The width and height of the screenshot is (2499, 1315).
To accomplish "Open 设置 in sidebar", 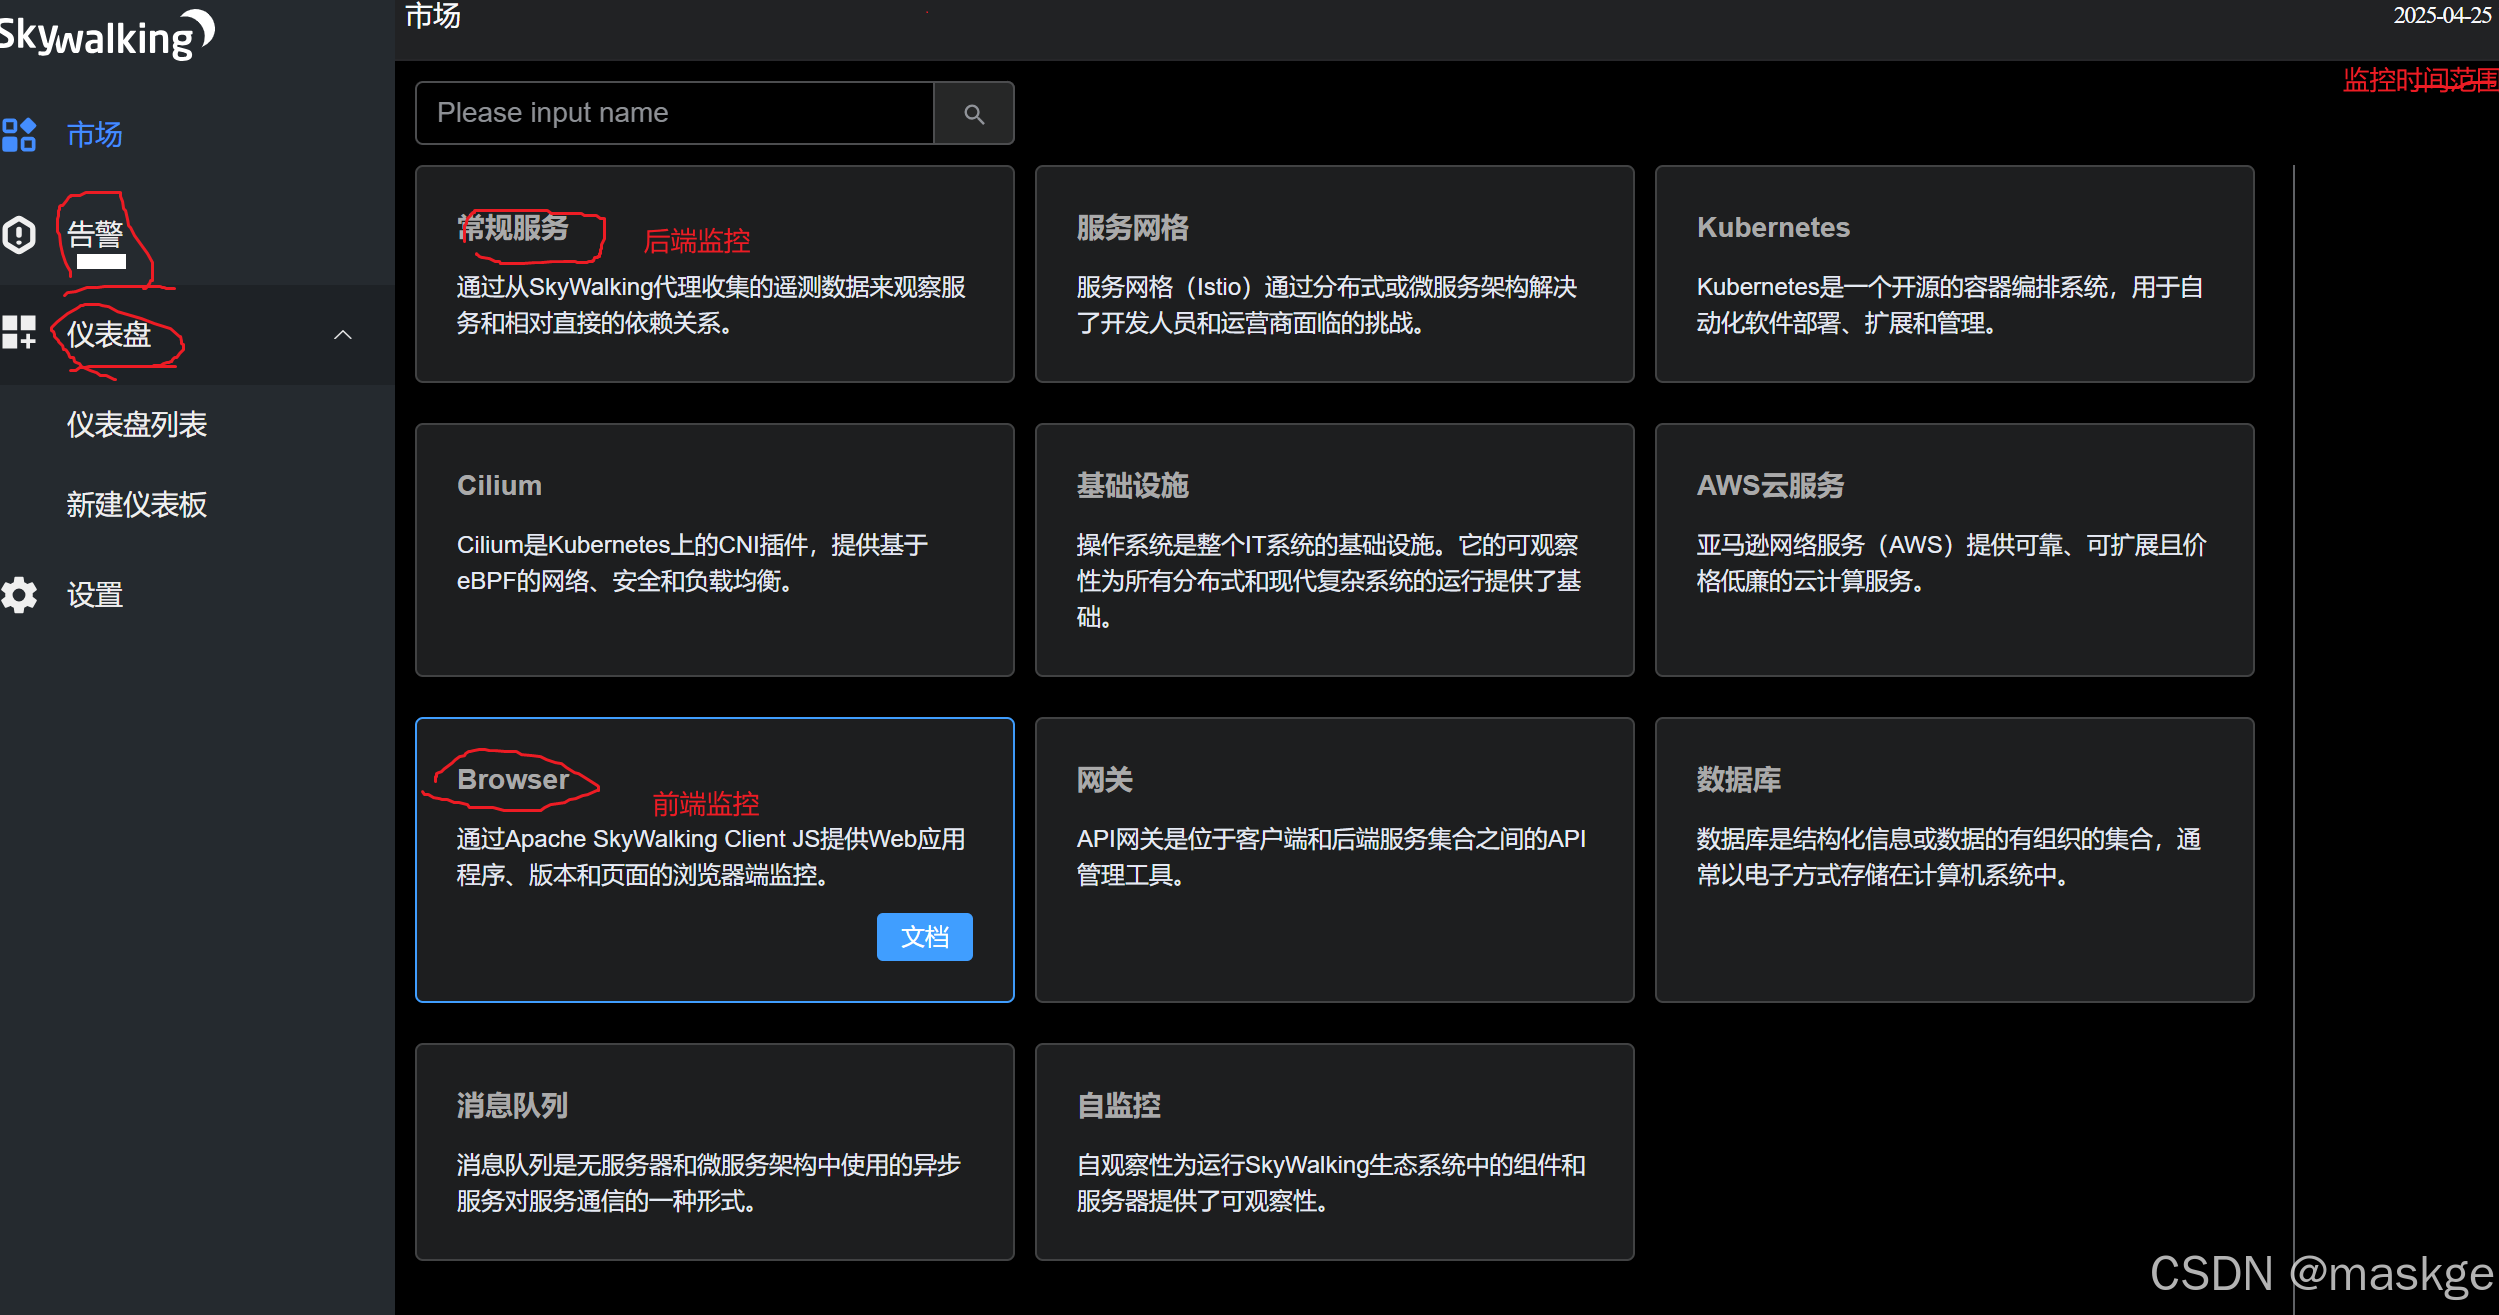I will (95, 595).
